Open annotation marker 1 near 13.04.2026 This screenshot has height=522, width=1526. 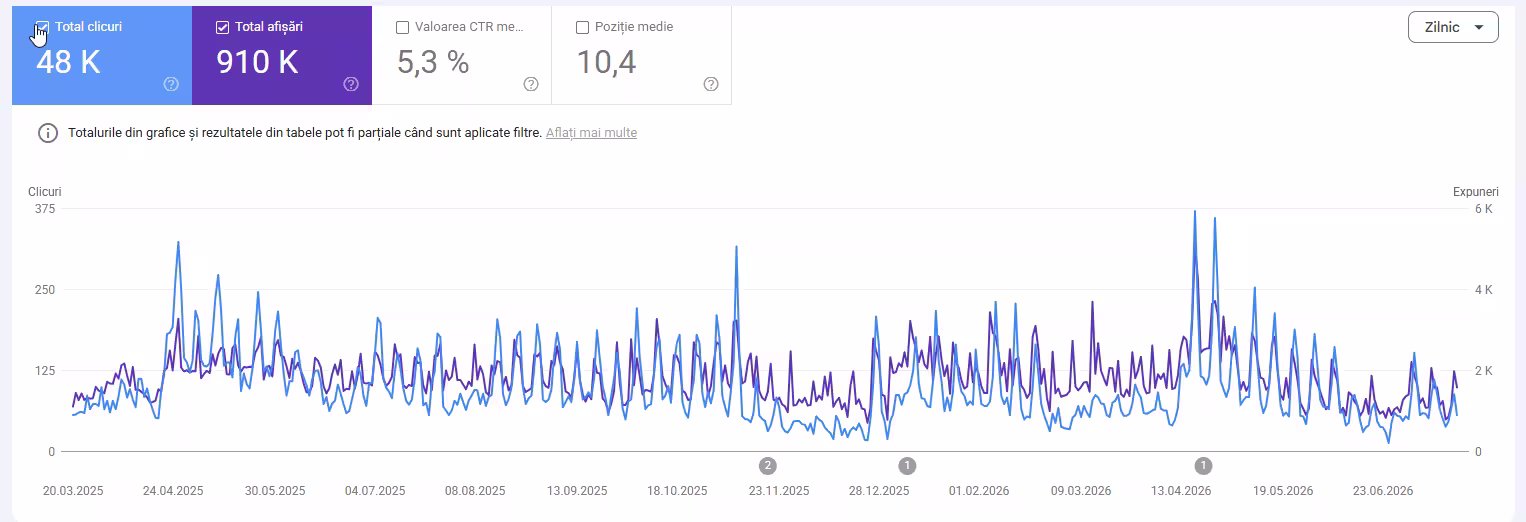[1203, 465]
